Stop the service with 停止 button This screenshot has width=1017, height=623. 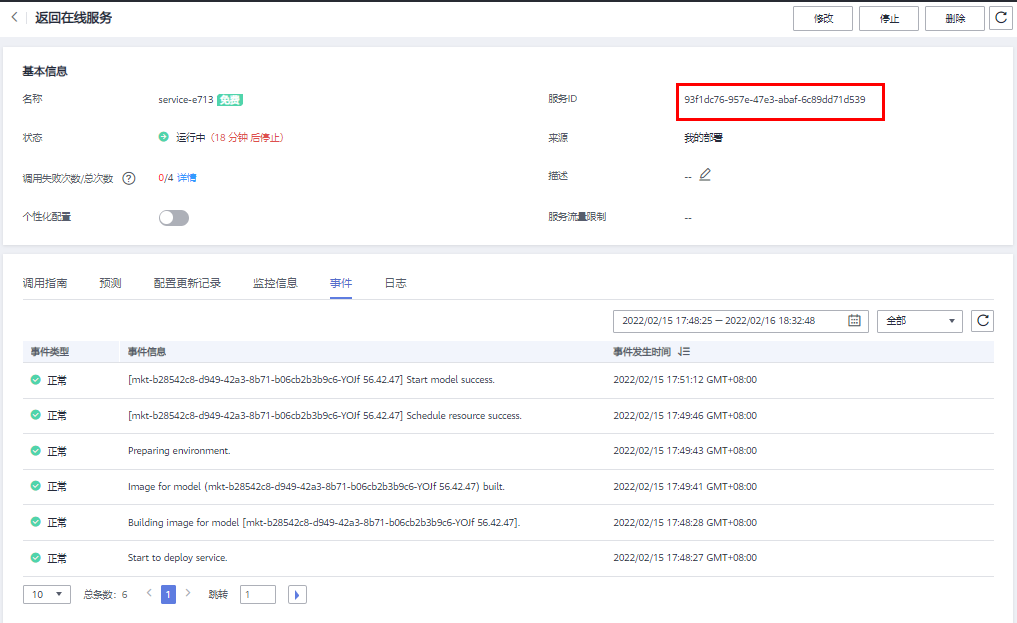pos(888,18)
